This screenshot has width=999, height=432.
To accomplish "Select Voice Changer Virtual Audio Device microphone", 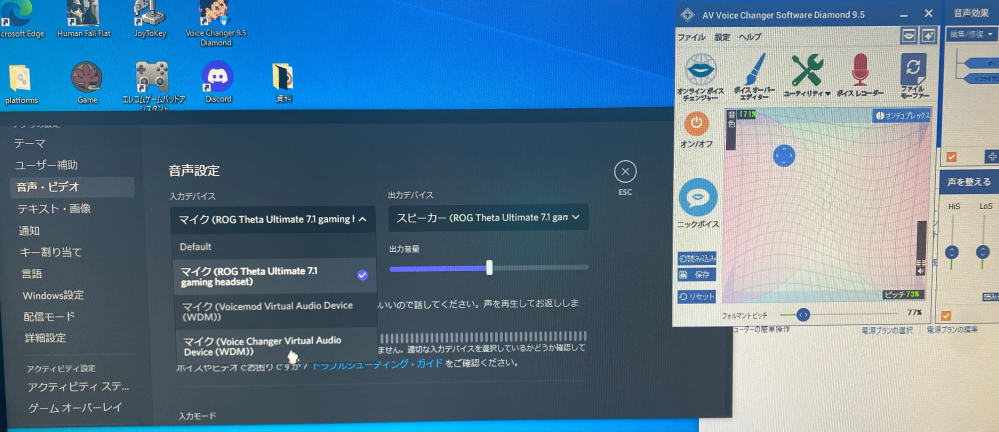I will click(275, 345).
